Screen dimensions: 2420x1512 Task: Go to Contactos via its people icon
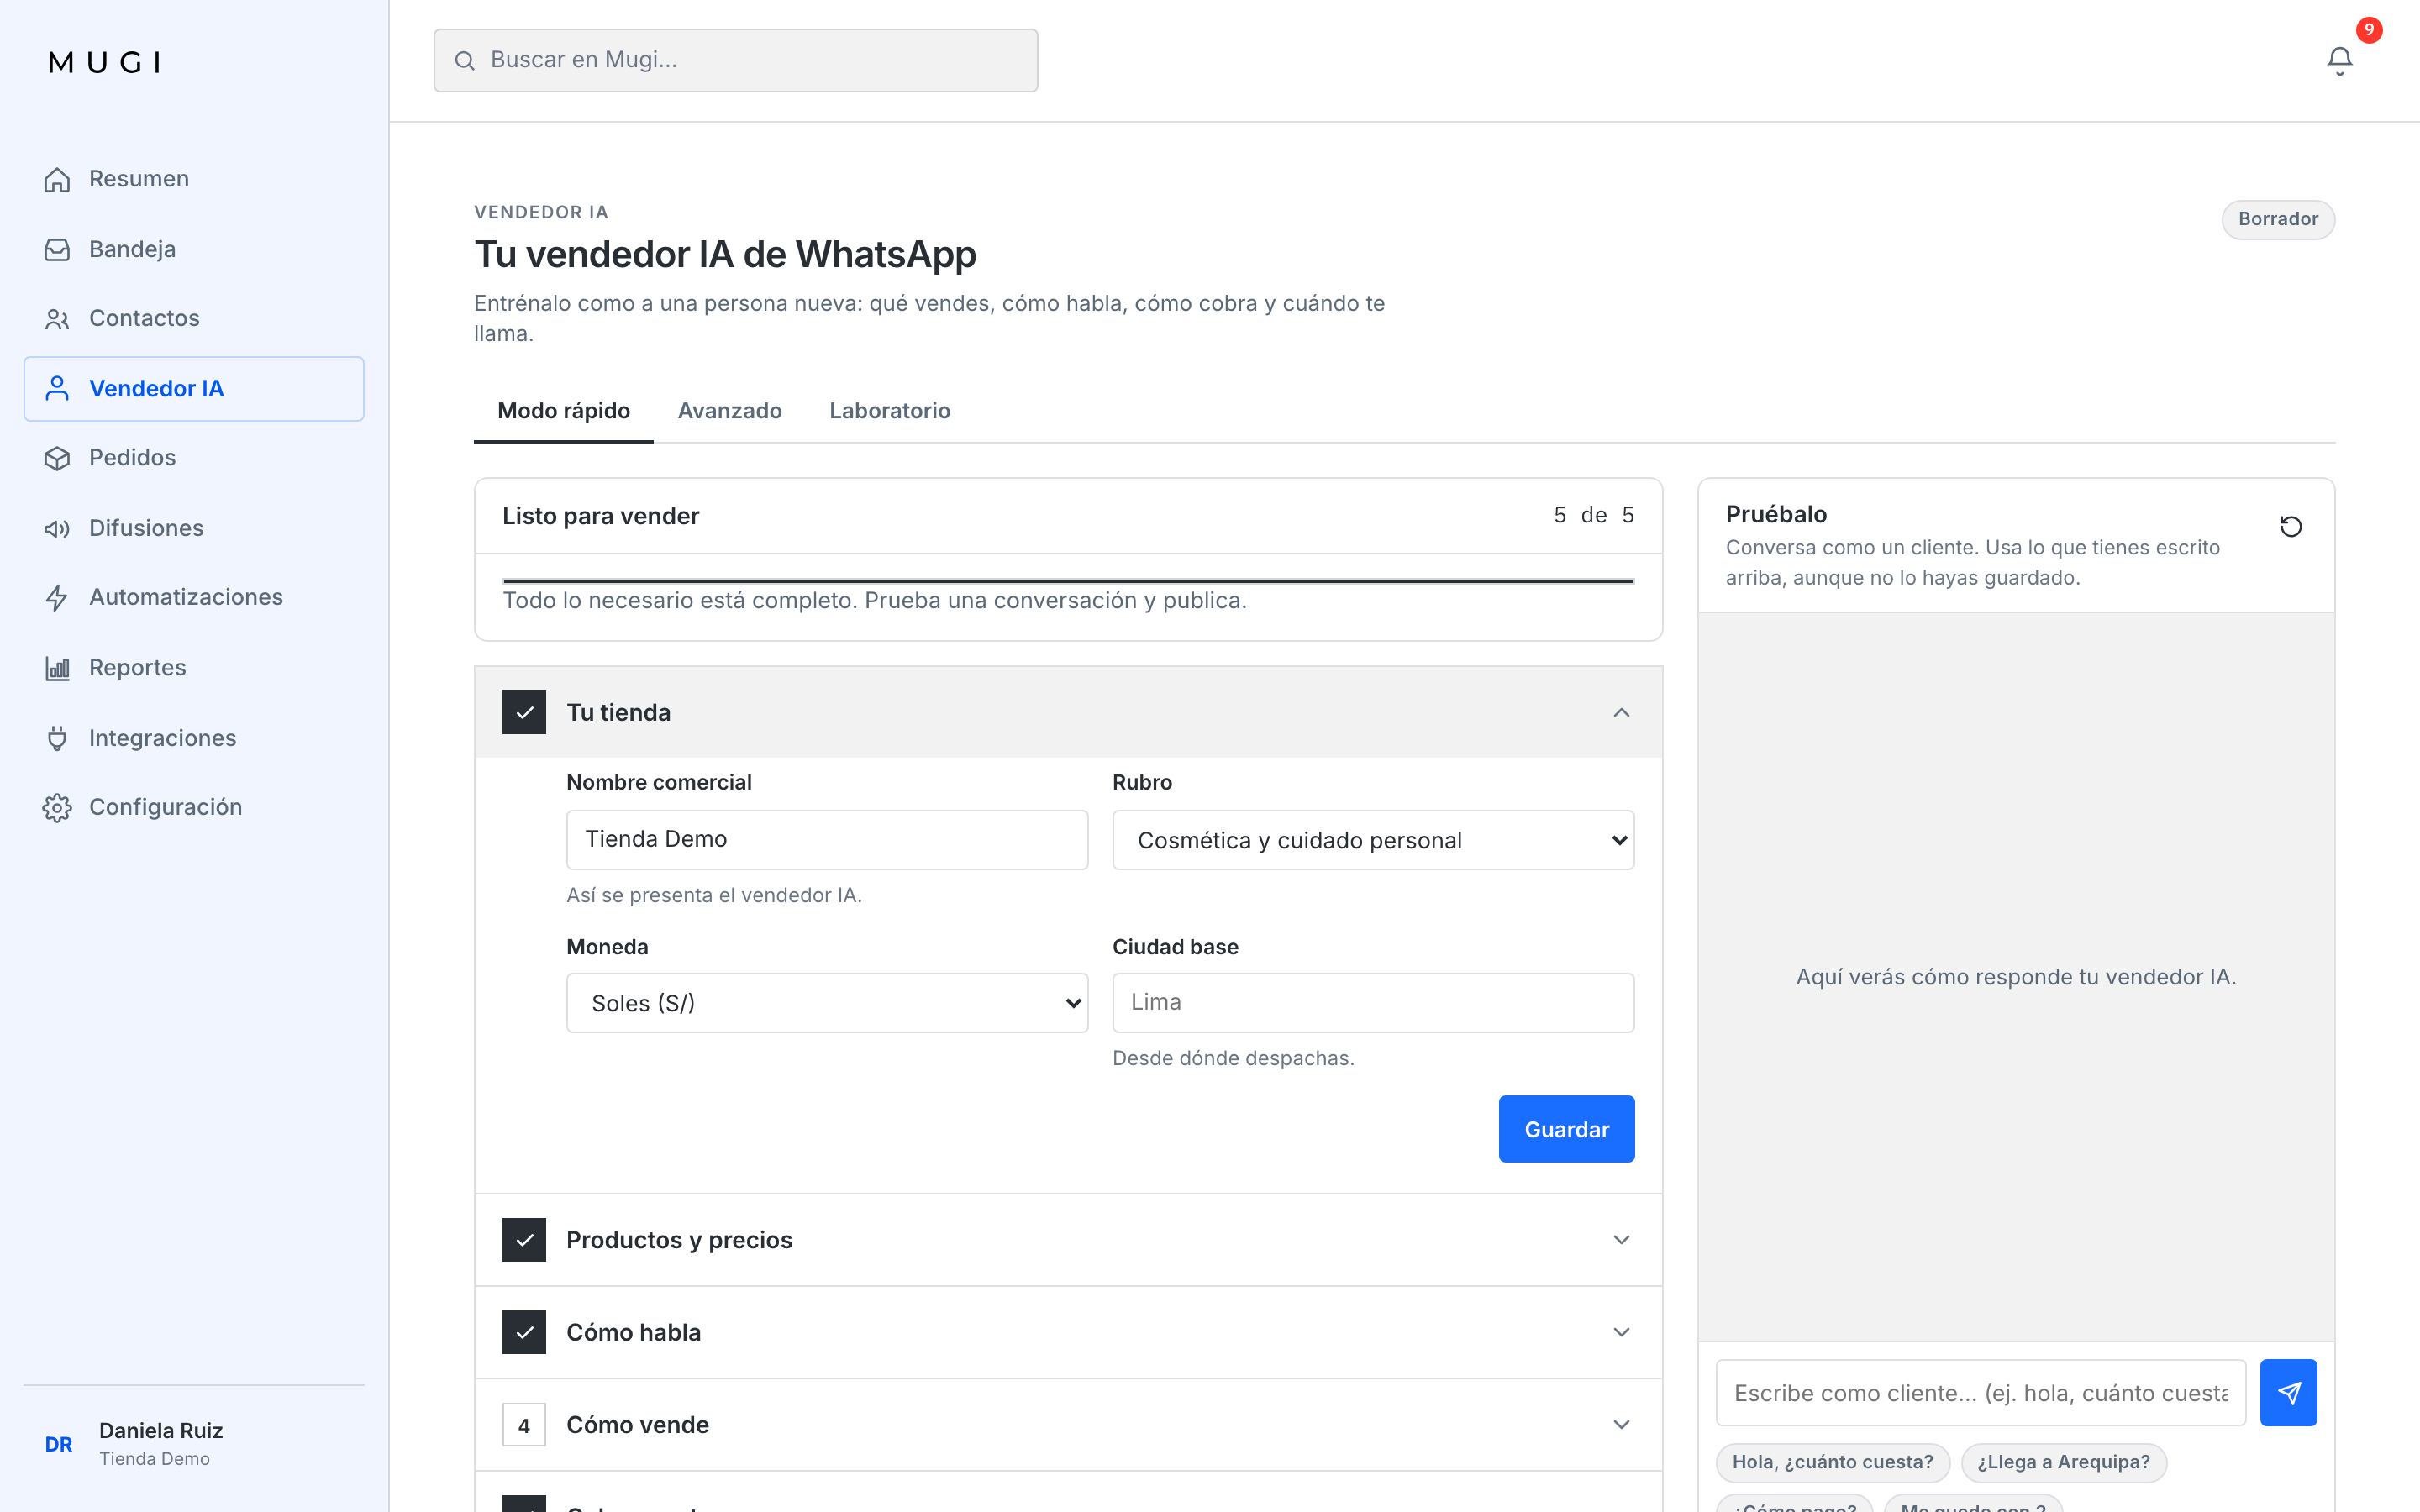click(57, 318)
